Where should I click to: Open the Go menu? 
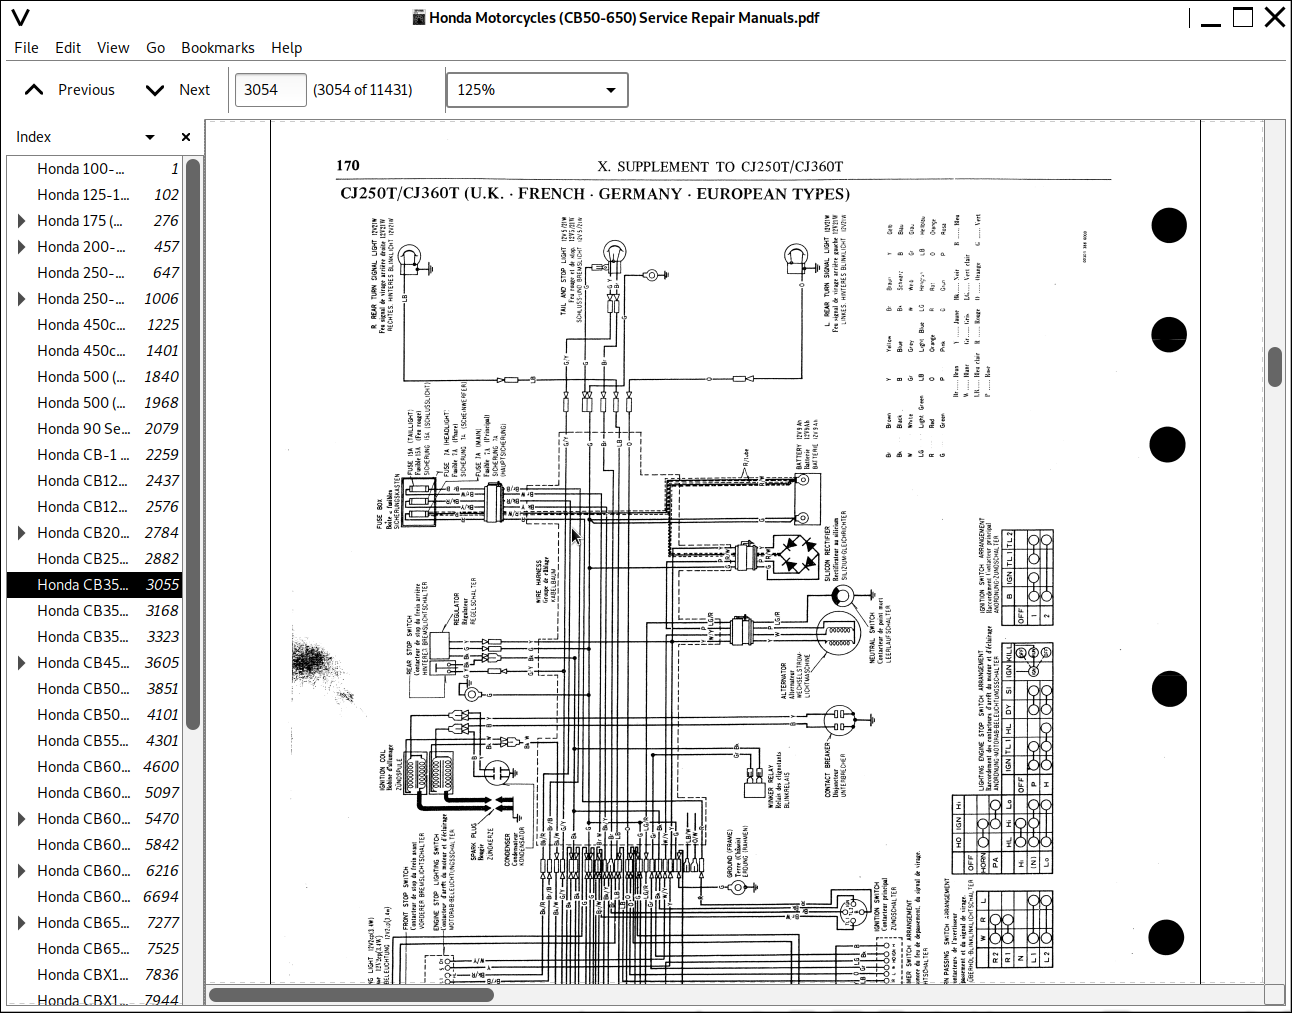(155, 47)
